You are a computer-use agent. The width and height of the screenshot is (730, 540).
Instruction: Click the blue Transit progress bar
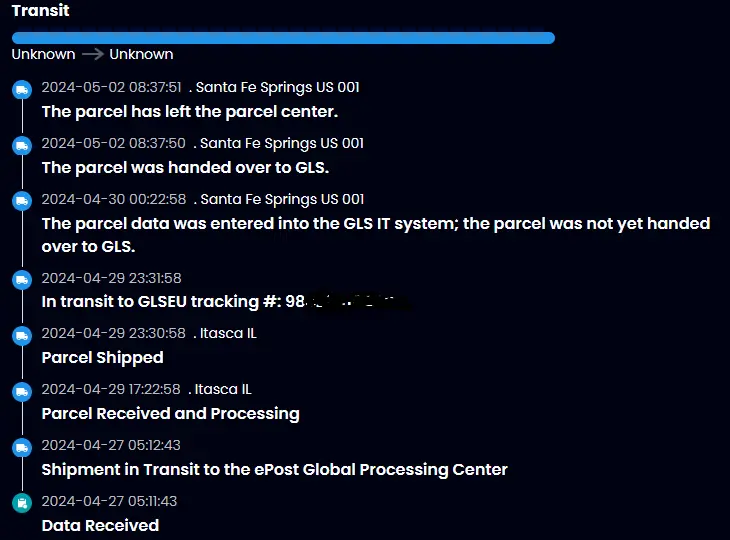pos(283,38)
